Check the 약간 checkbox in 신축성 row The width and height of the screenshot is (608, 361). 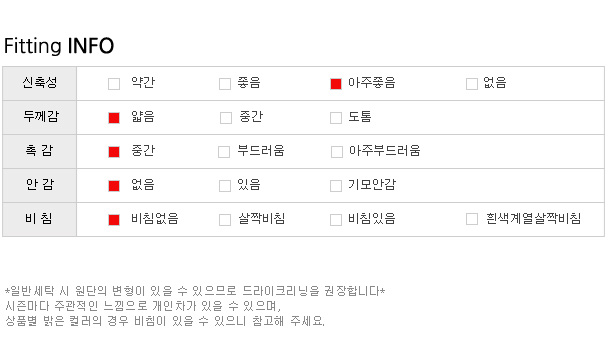click(114, 84)
